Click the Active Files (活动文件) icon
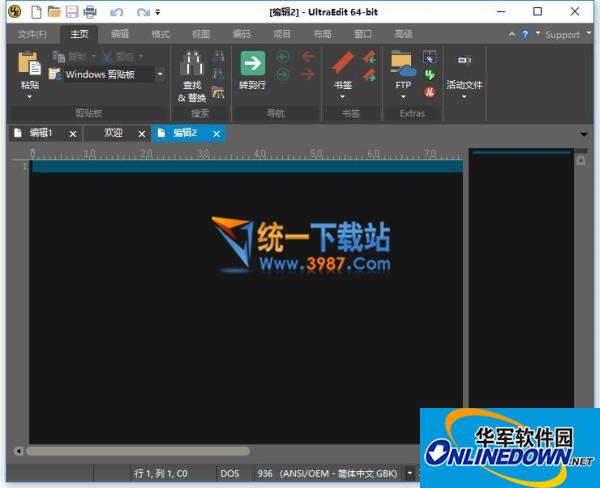 pos(464,62)
